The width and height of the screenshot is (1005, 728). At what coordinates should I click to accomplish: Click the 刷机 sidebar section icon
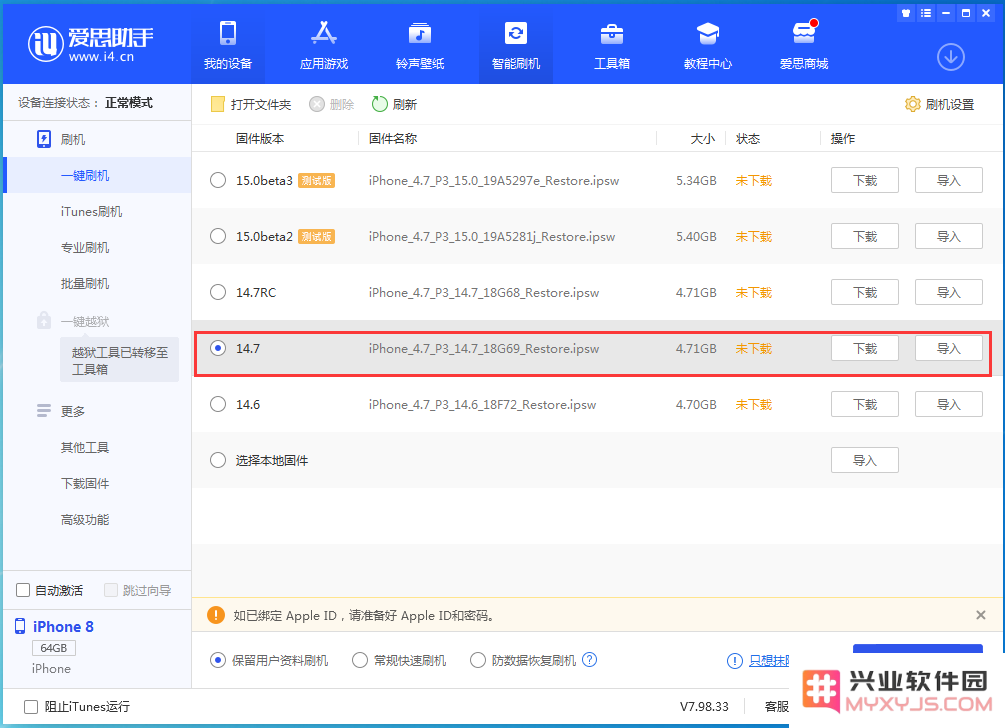[x=44, y=139]
